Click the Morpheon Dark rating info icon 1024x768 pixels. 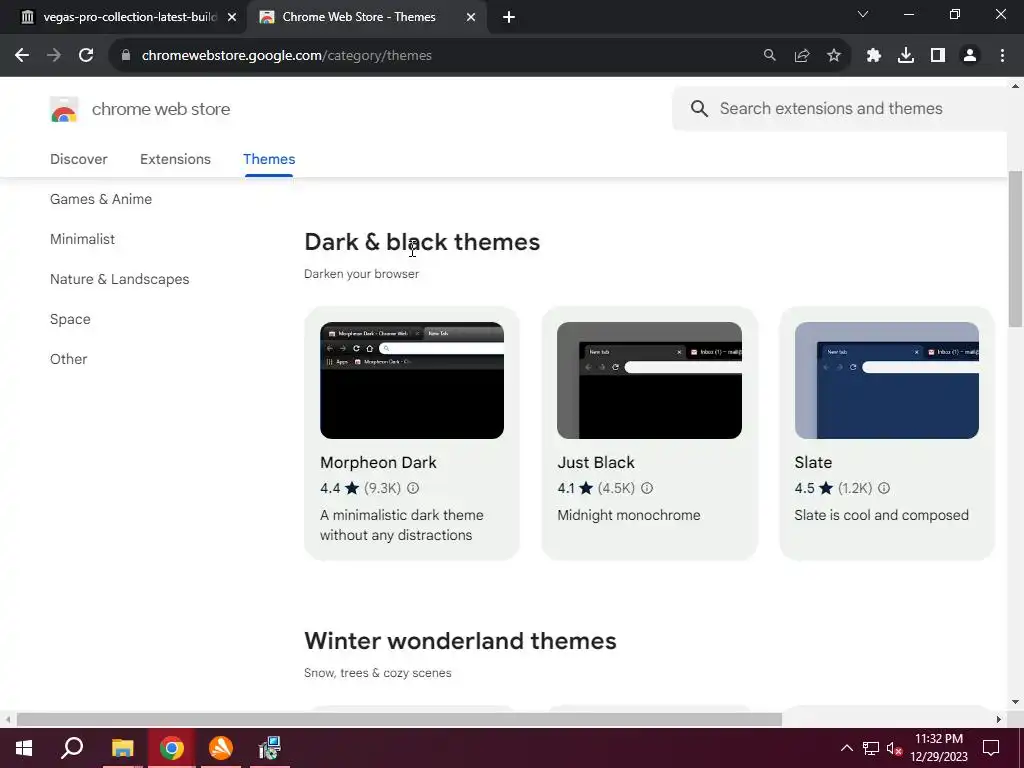(x=413, y=488)
